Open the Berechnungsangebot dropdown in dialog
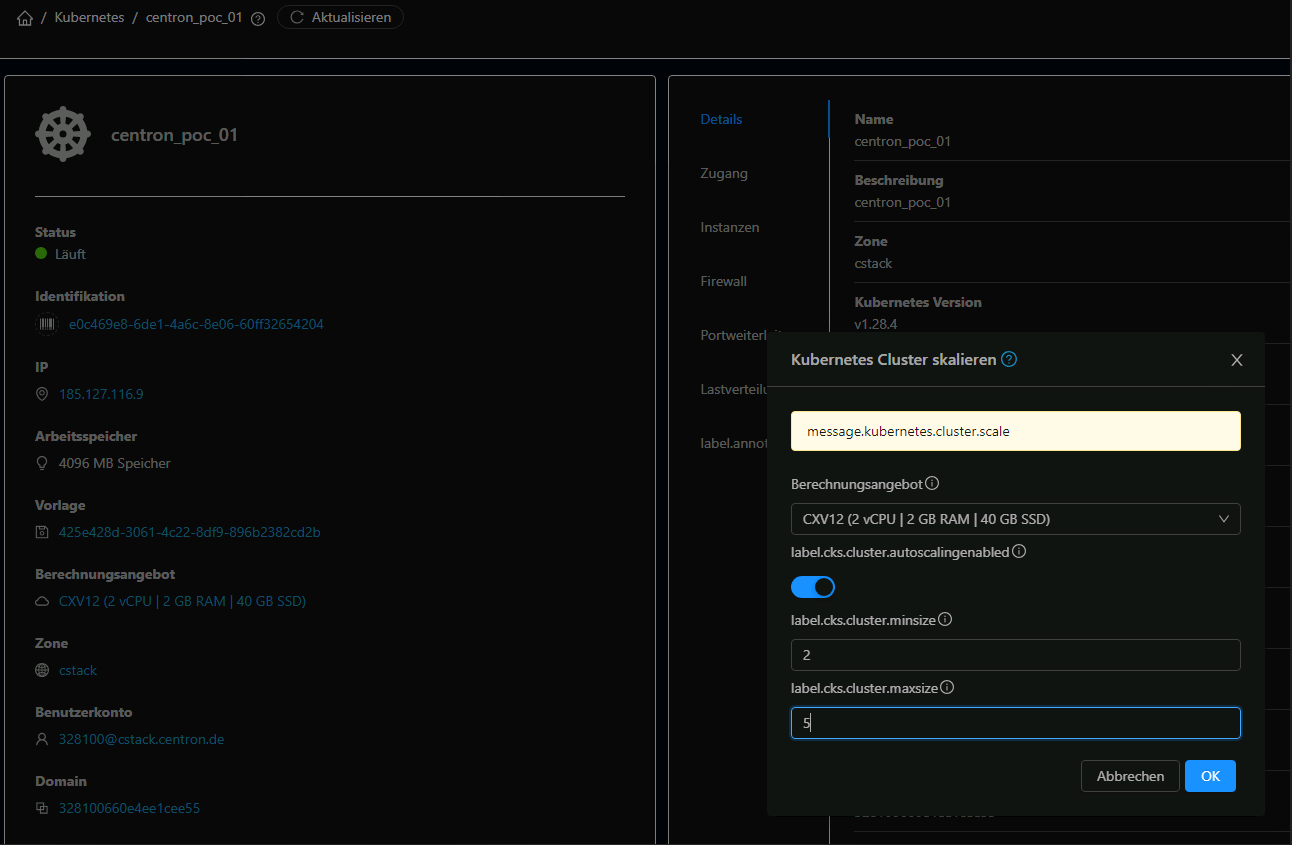1292x845 pixels. tap(1015, 519)
